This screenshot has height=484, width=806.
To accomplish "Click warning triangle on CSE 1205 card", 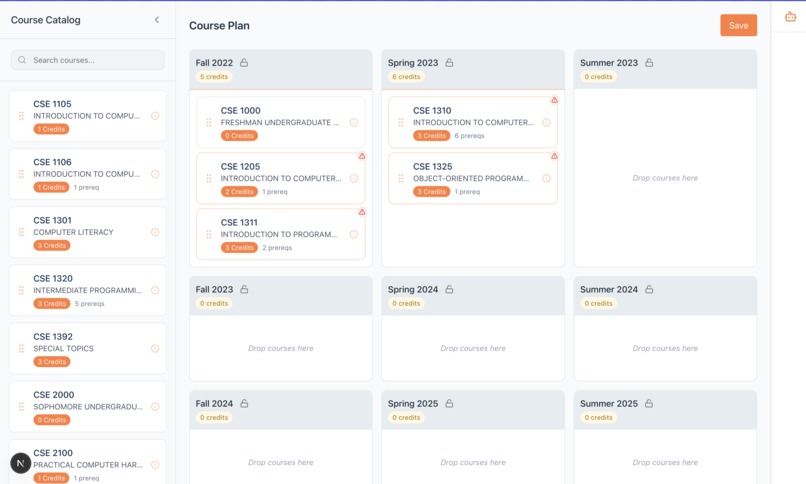I will [x=362, y=156].
